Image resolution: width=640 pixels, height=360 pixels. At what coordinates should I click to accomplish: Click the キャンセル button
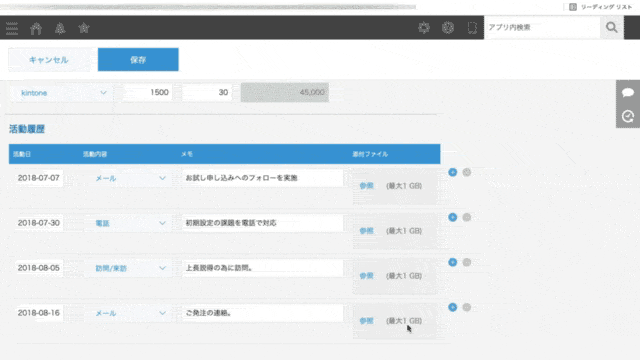(49, 60)
